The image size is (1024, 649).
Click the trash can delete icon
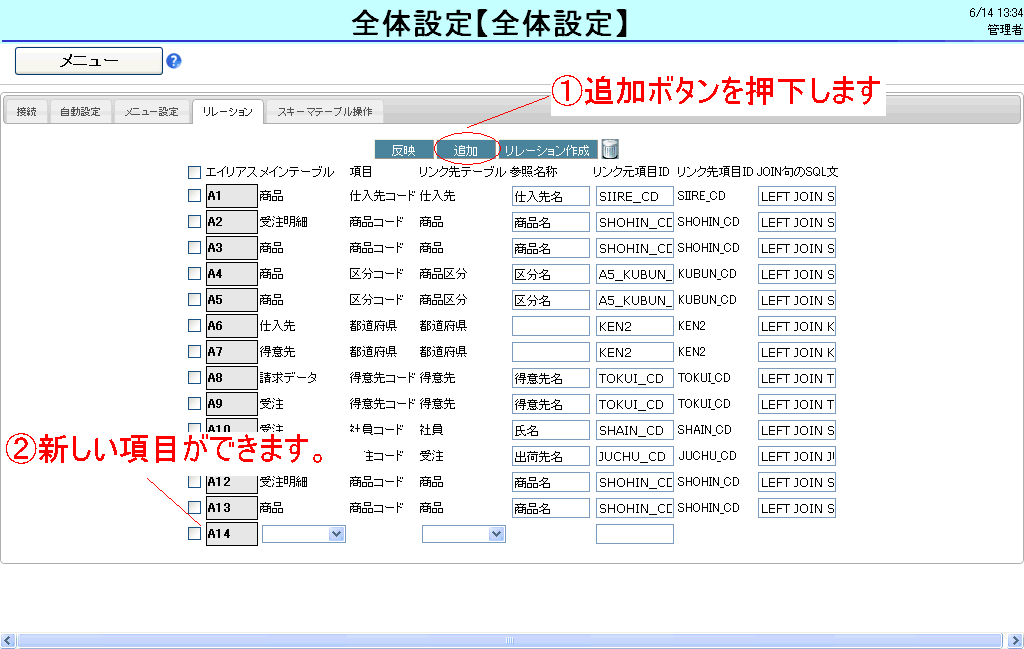[610, 149]
